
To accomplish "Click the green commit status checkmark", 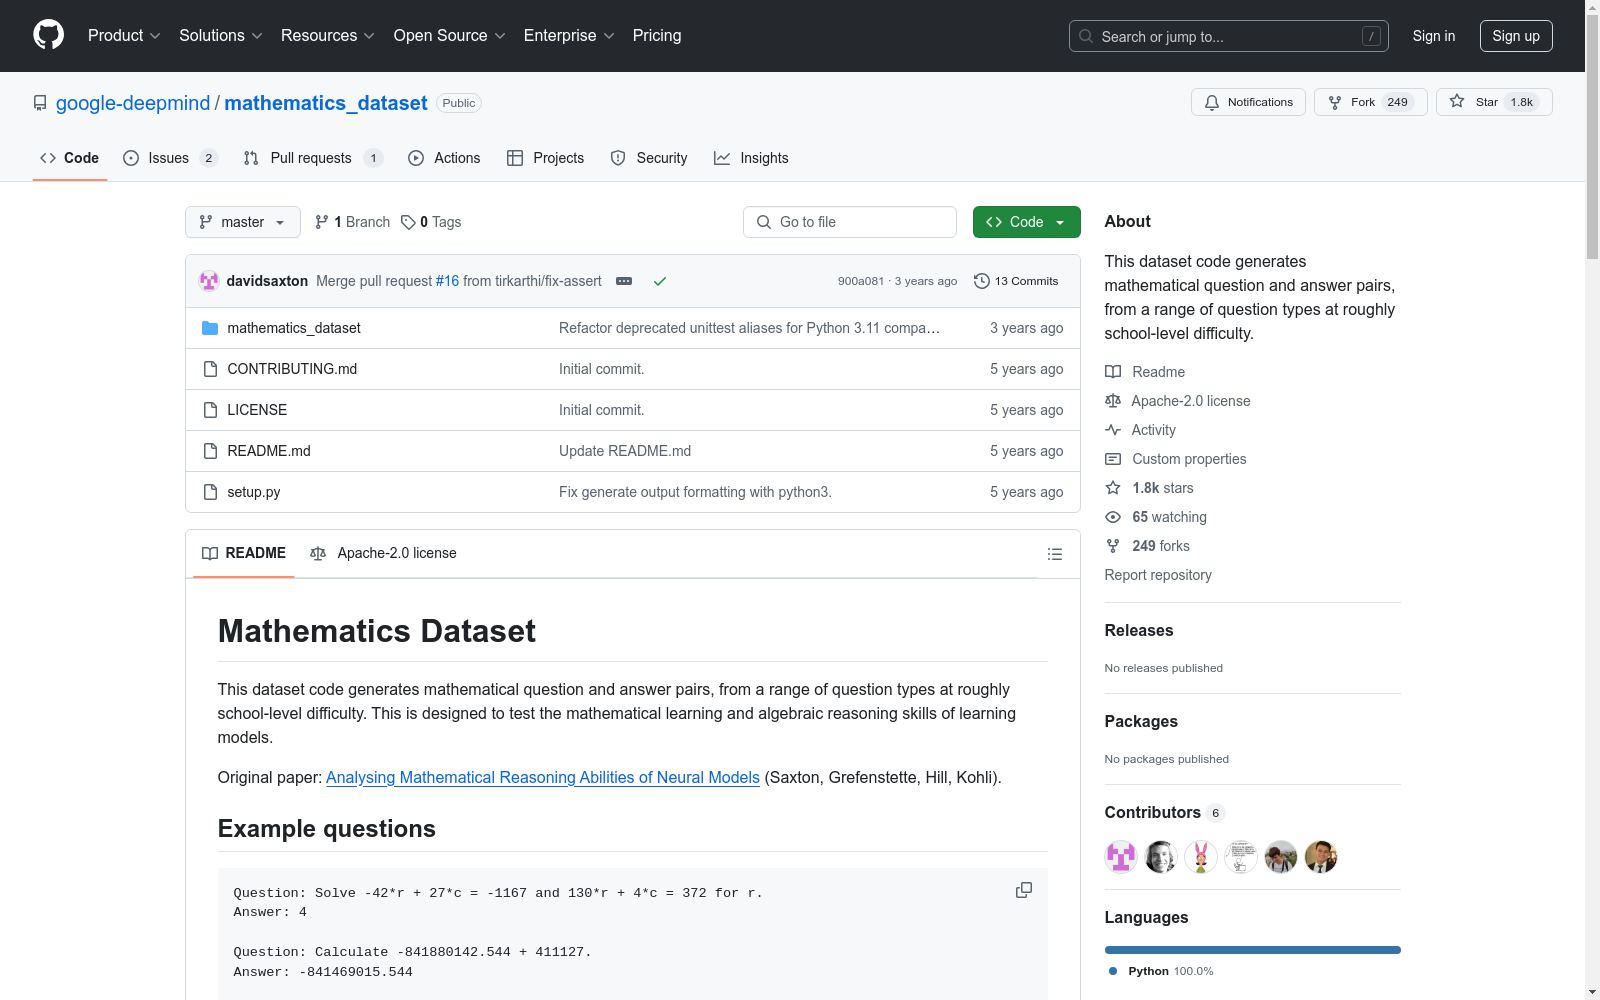I will [x=660, y=281].
